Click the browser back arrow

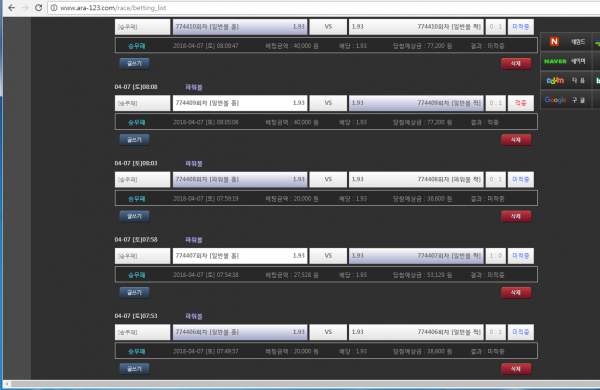pos(11,8)
